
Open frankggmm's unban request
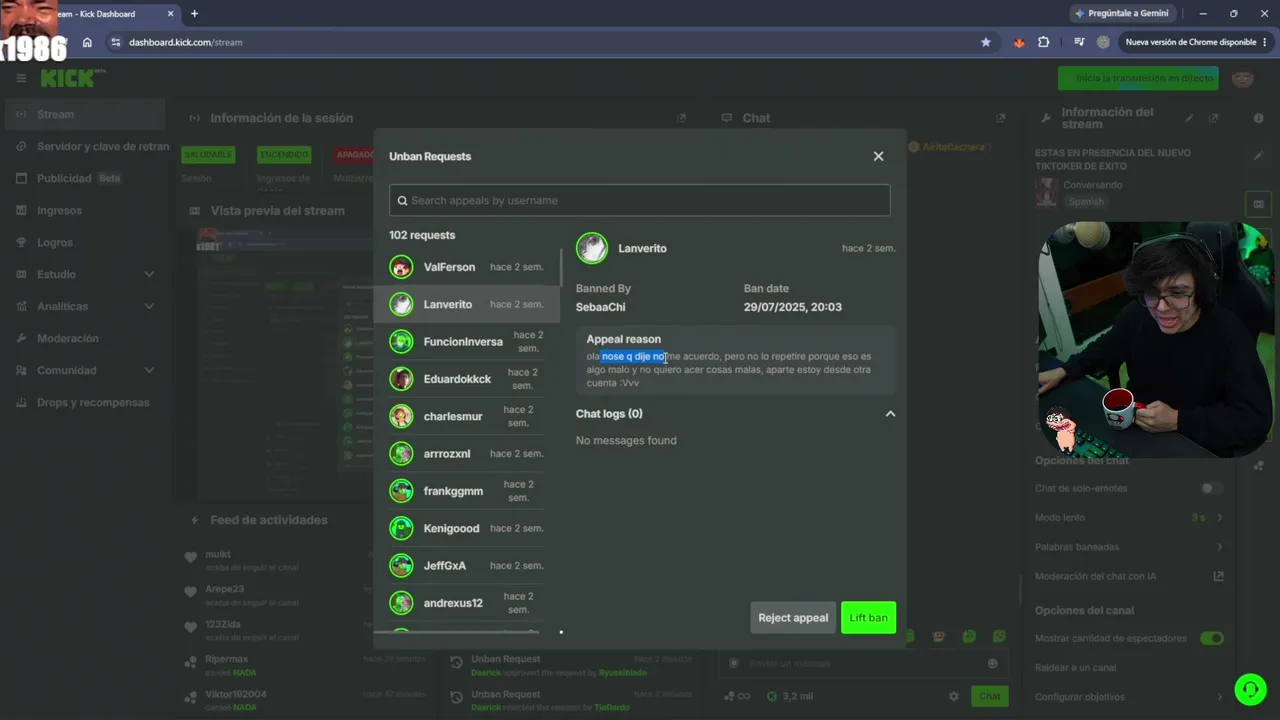tap(467, 491)
